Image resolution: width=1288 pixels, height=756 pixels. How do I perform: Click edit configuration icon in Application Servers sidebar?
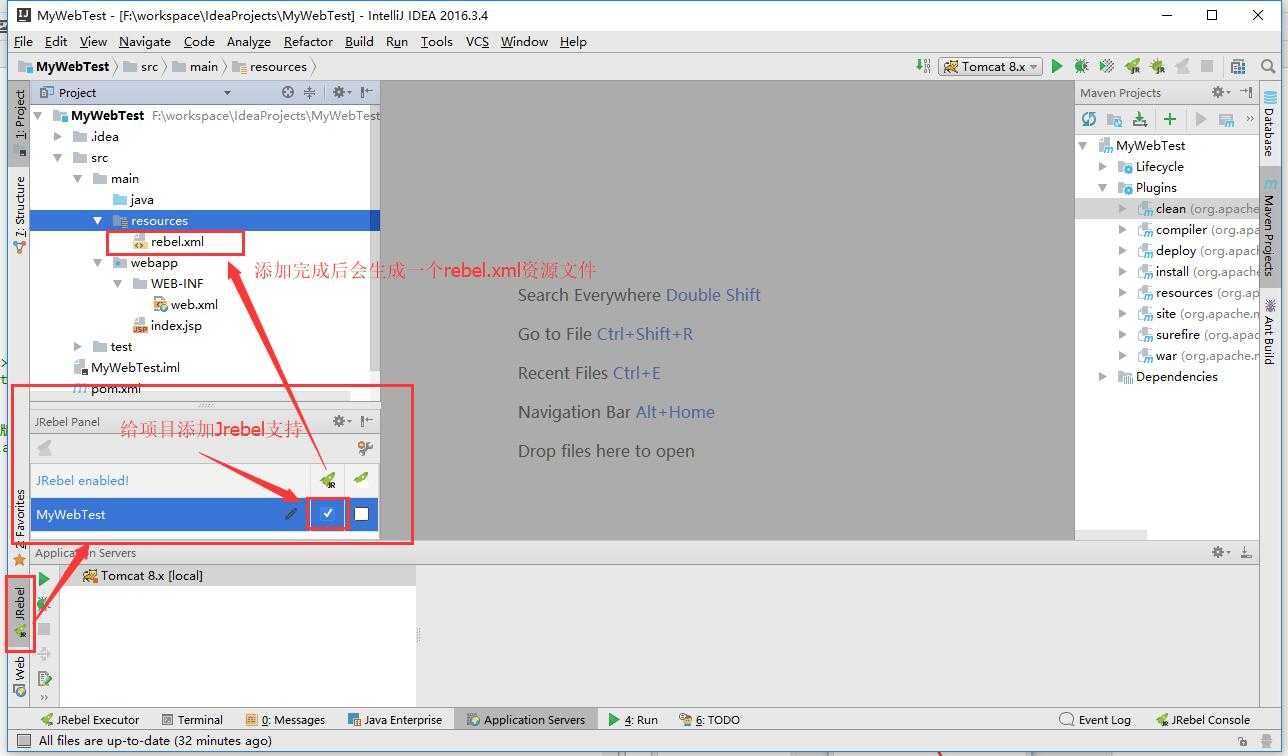44,679
